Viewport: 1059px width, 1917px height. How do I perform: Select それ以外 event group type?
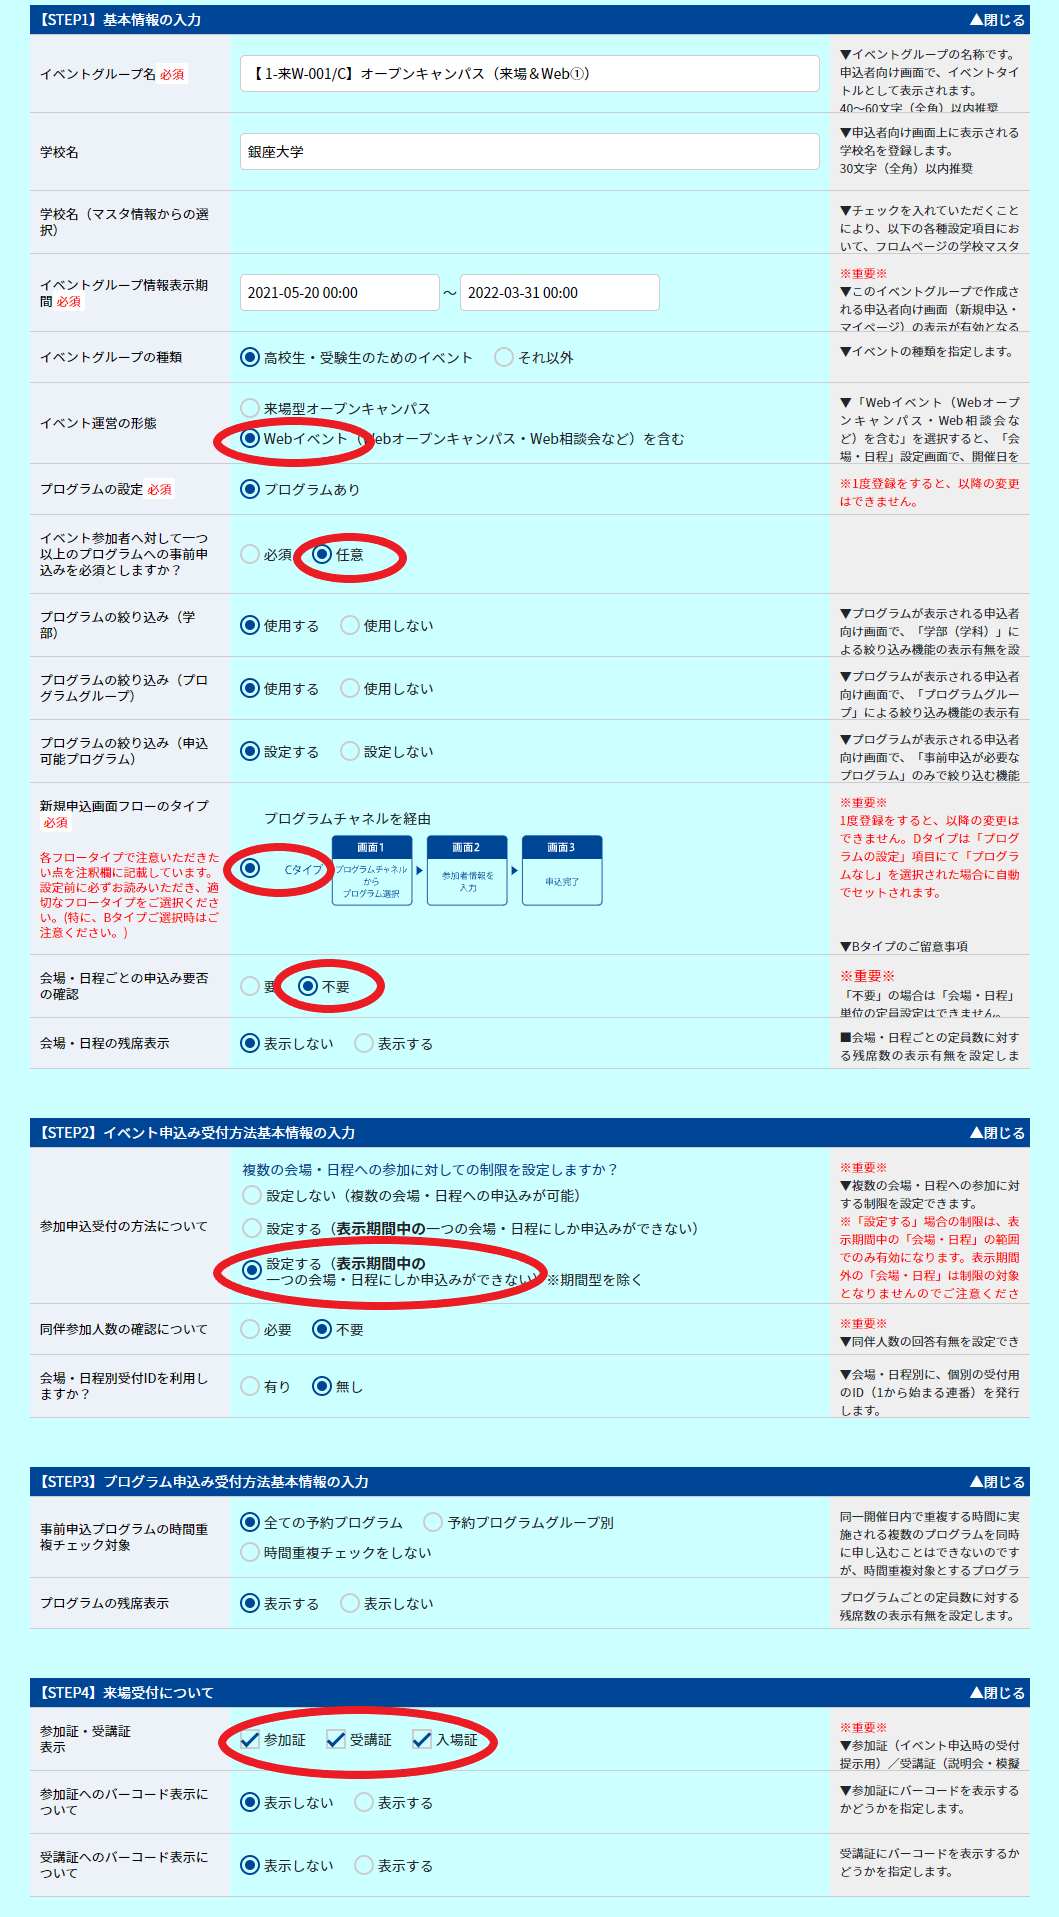(x=505, y=357)
